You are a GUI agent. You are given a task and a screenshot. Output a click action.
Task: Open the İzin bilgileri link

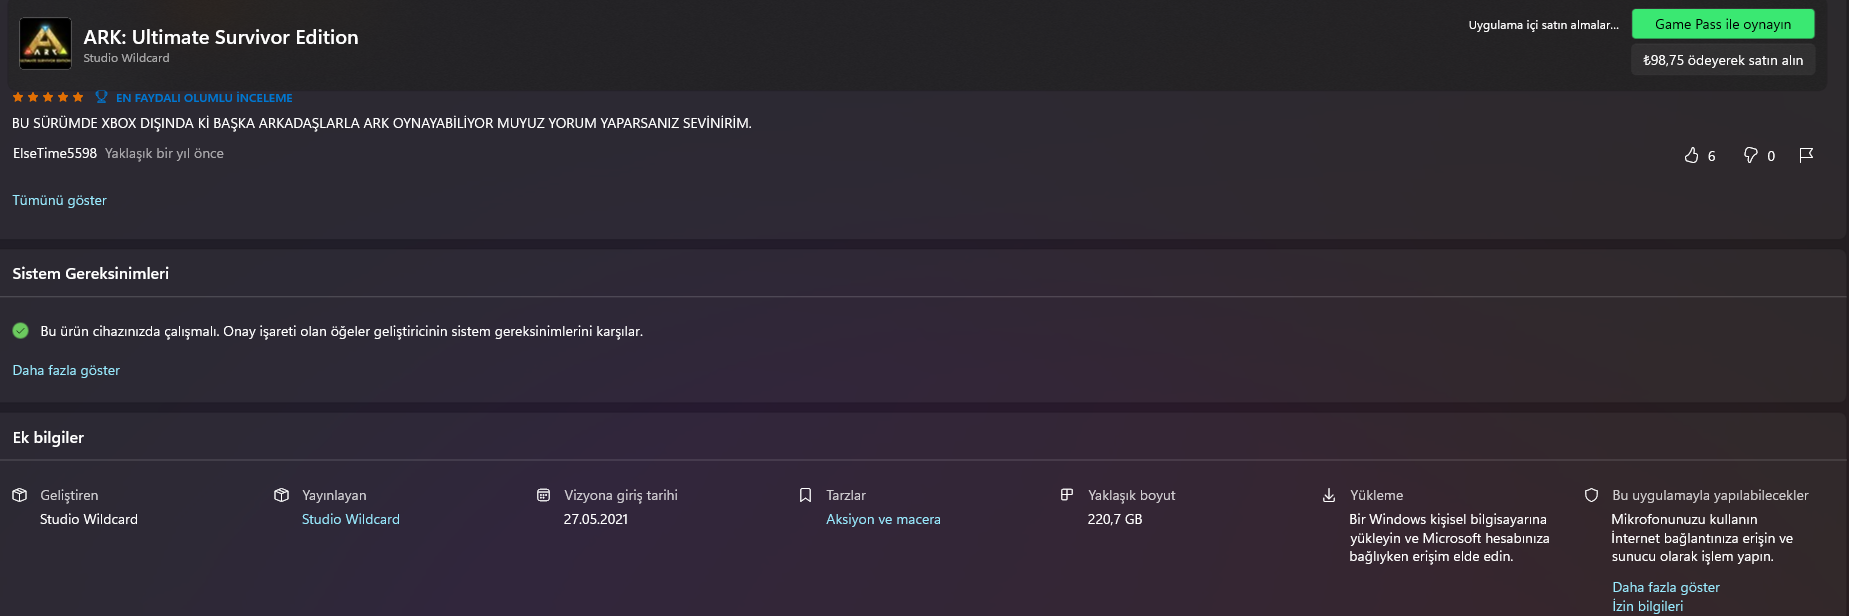(1647, 606)
